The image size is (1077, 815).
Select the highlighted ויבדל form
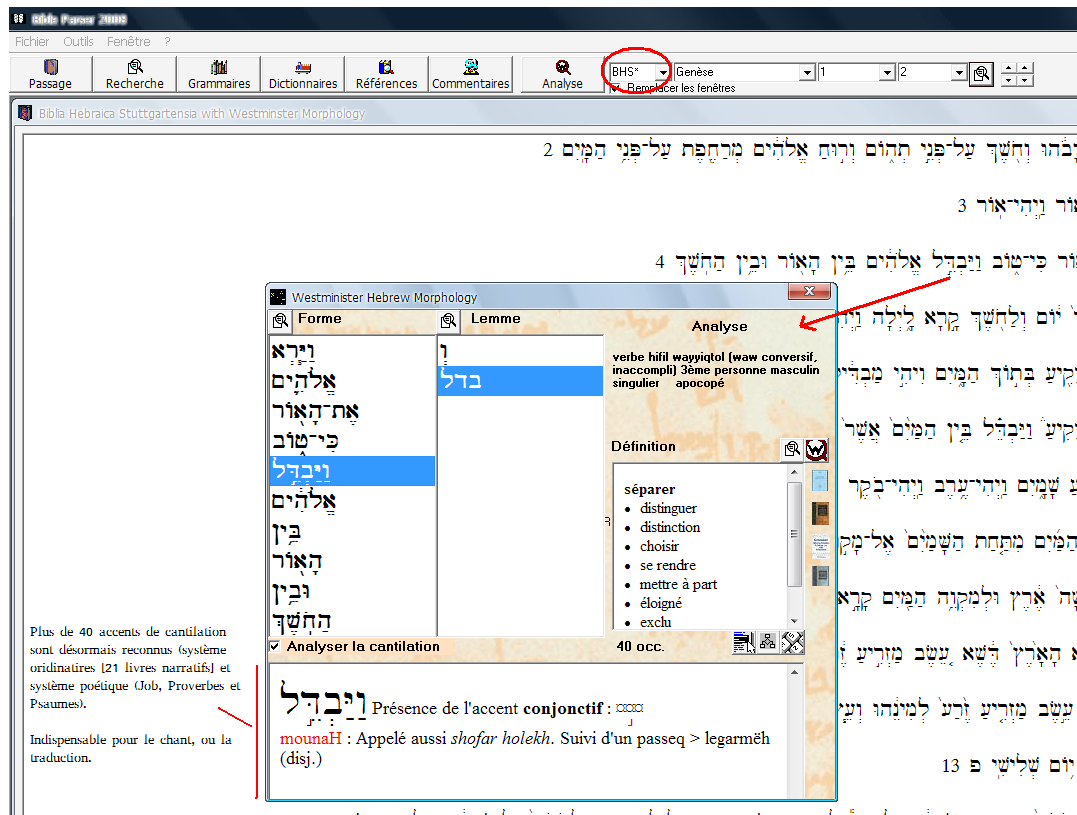[x=352, y=471]
